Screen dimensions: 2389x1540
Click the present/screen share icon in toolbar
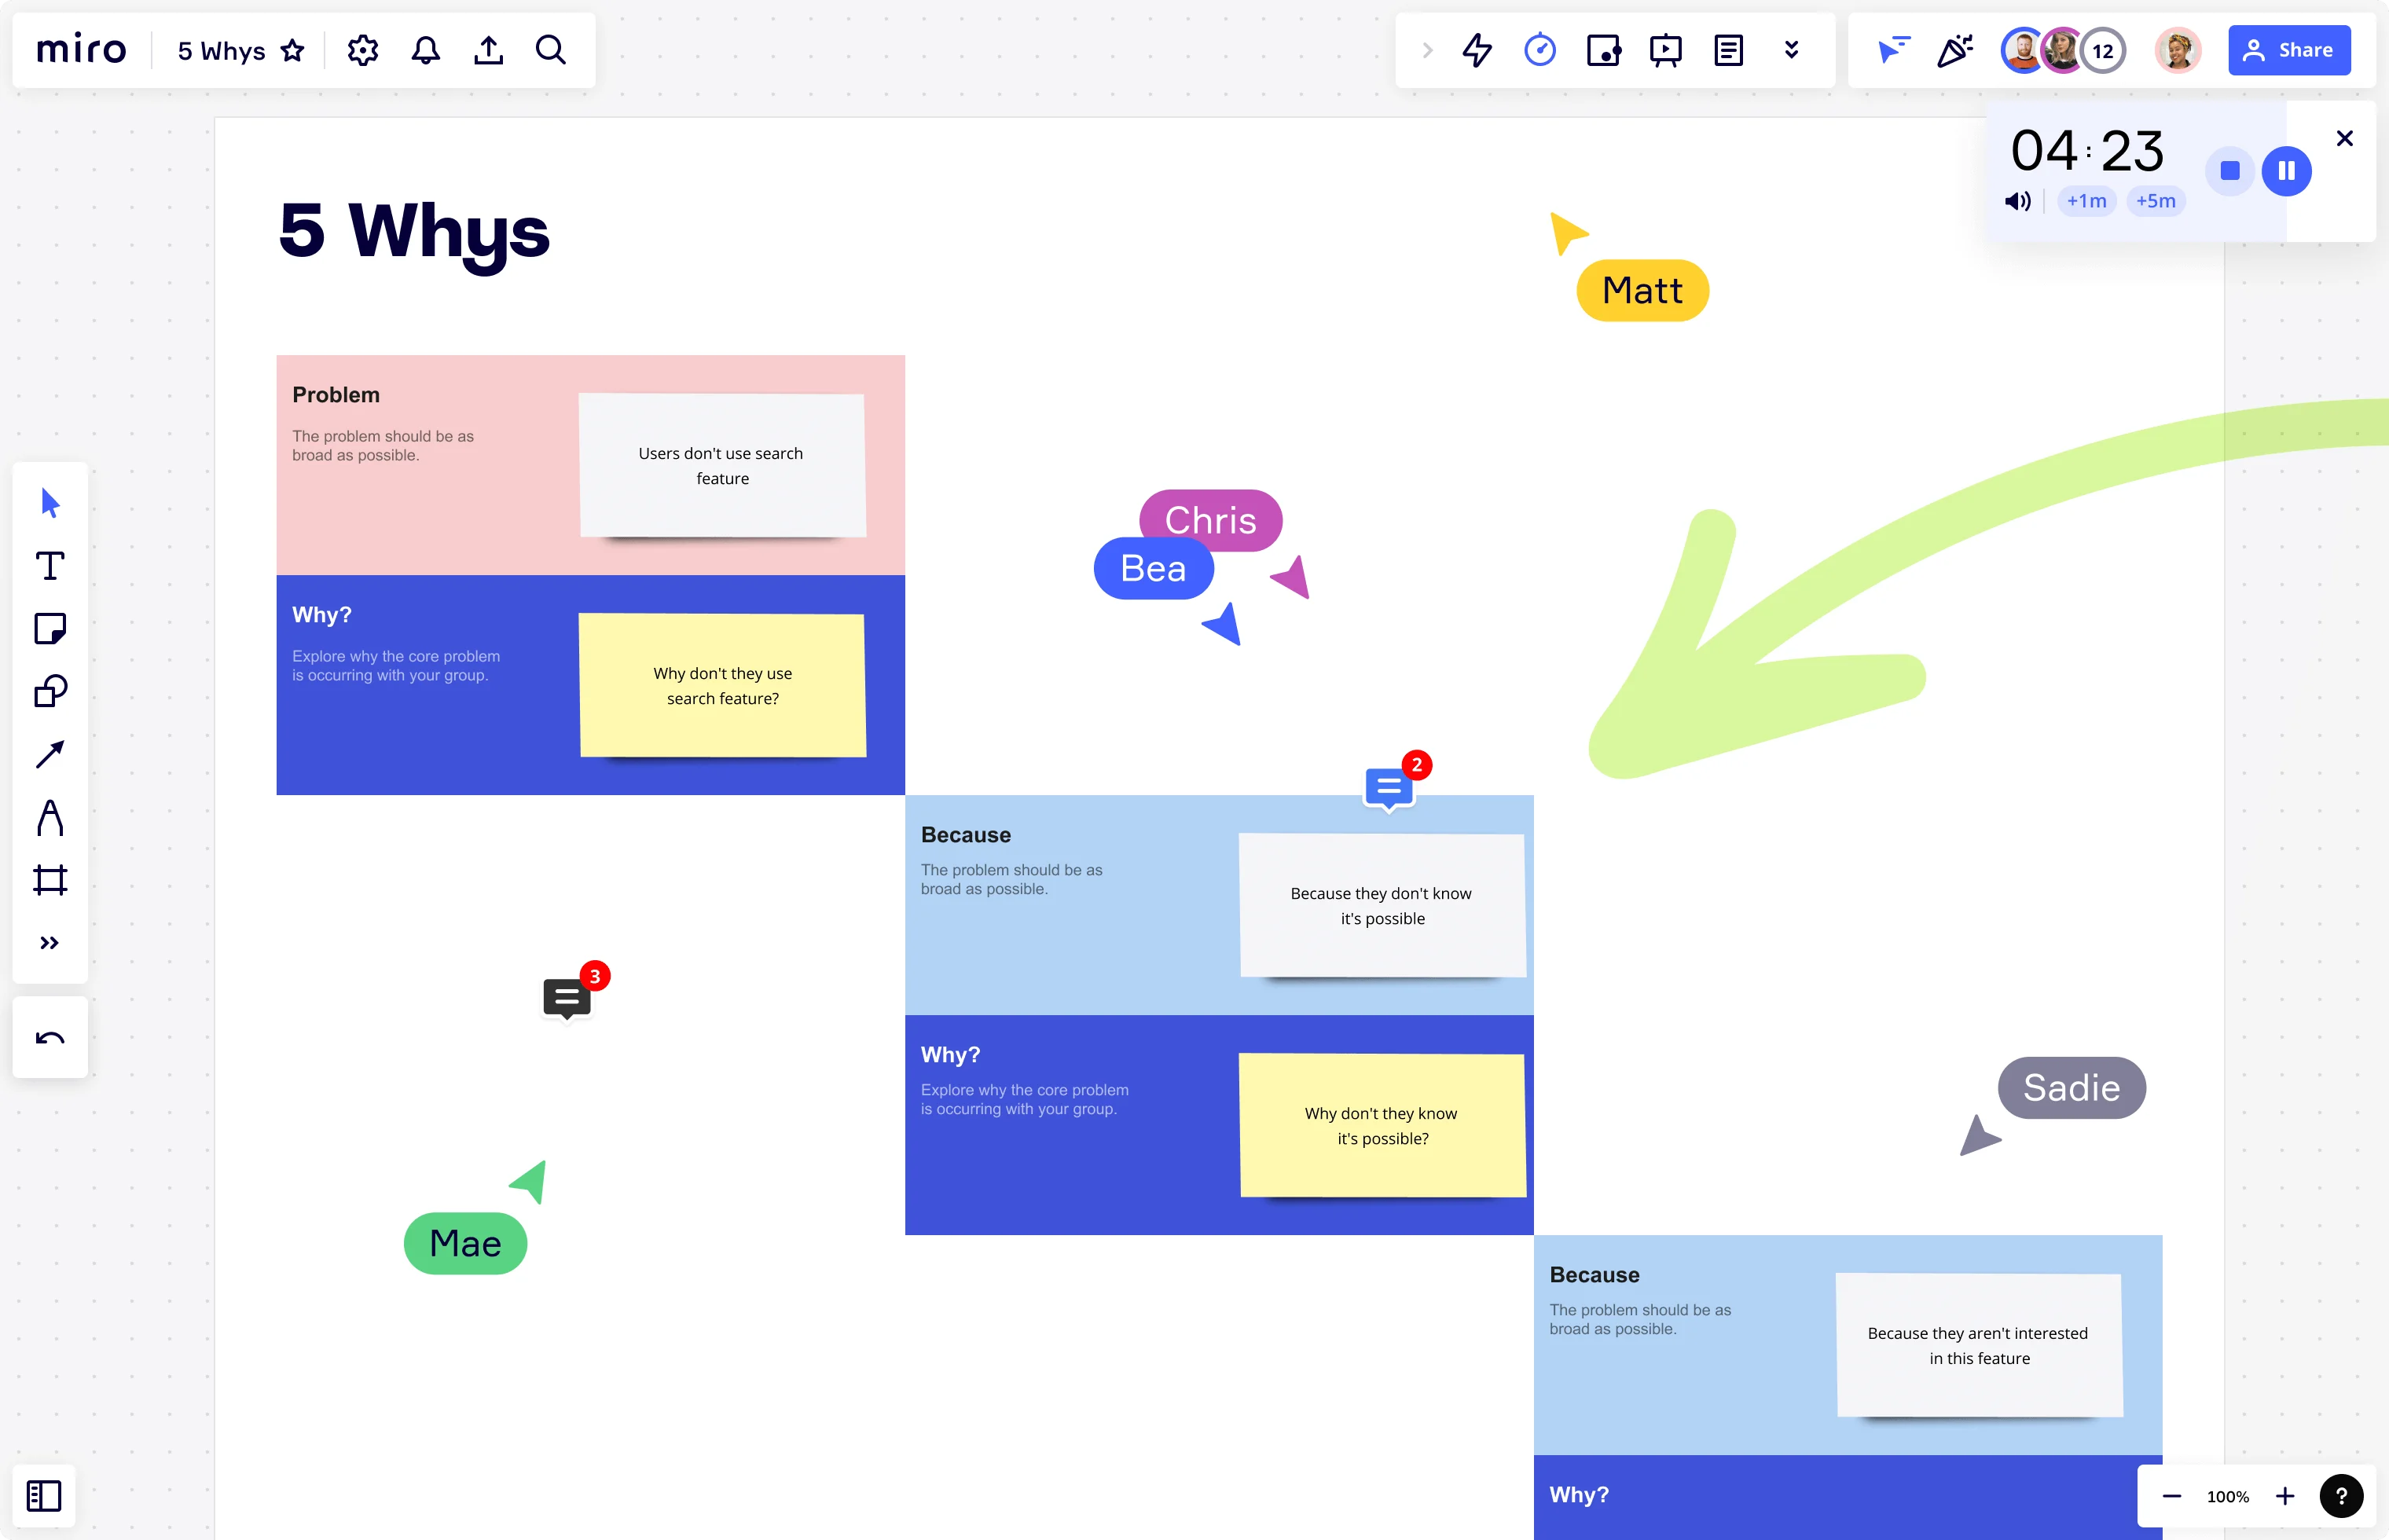coord(1666,49)
